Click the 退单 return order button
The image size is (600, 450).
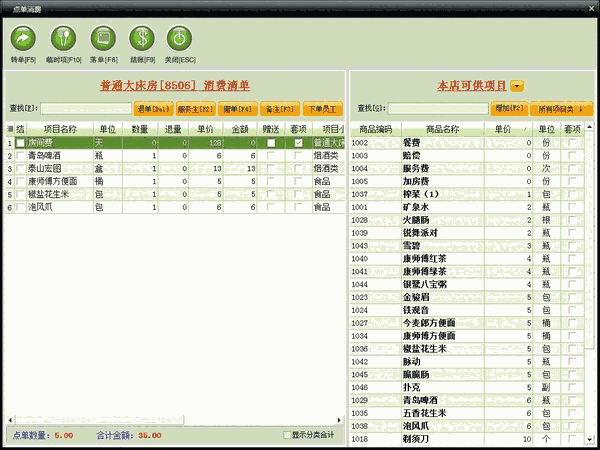pos(153,108)
